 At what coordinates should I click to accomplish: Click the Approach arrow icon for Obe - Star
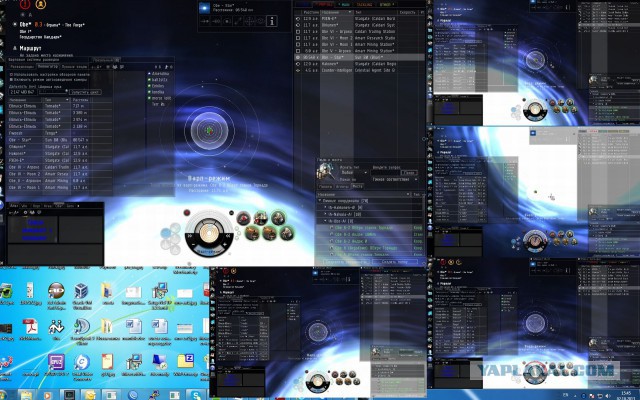(x=205, y=21)
